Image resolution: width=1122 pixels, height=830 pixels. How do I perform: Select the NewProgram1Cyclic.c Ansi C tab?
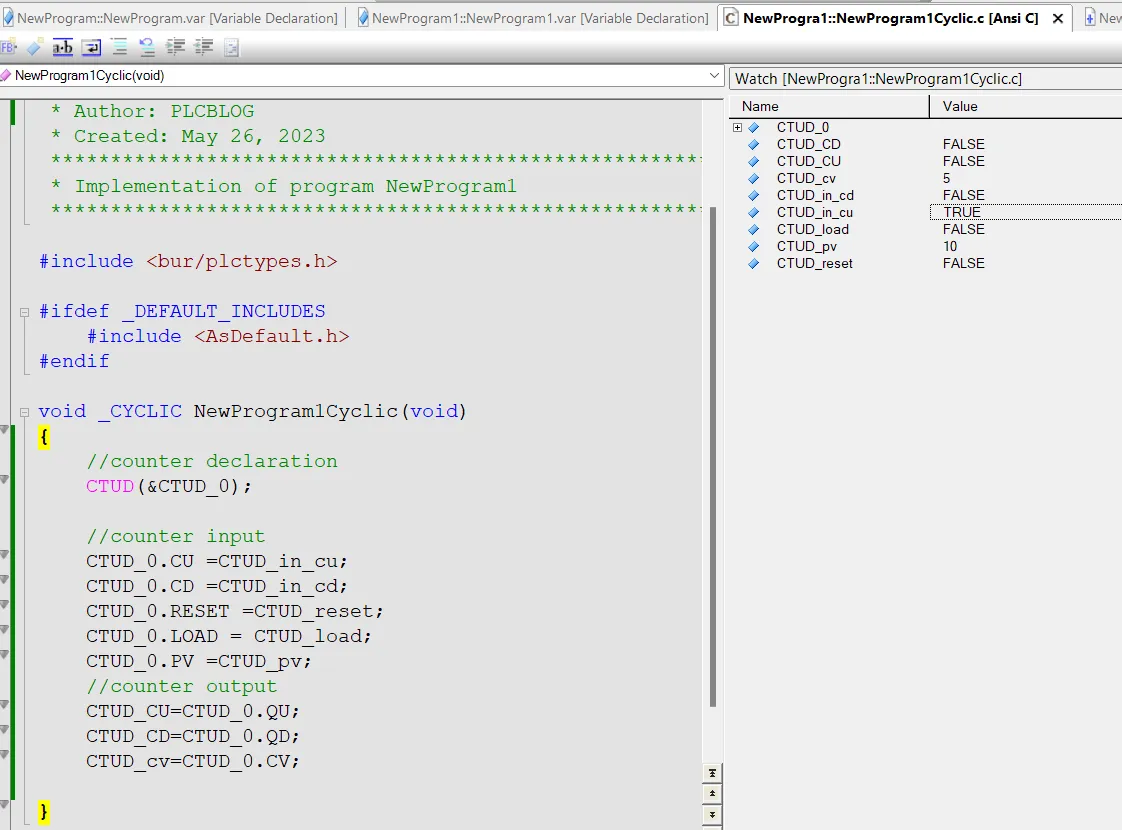[x=890, y=18]
